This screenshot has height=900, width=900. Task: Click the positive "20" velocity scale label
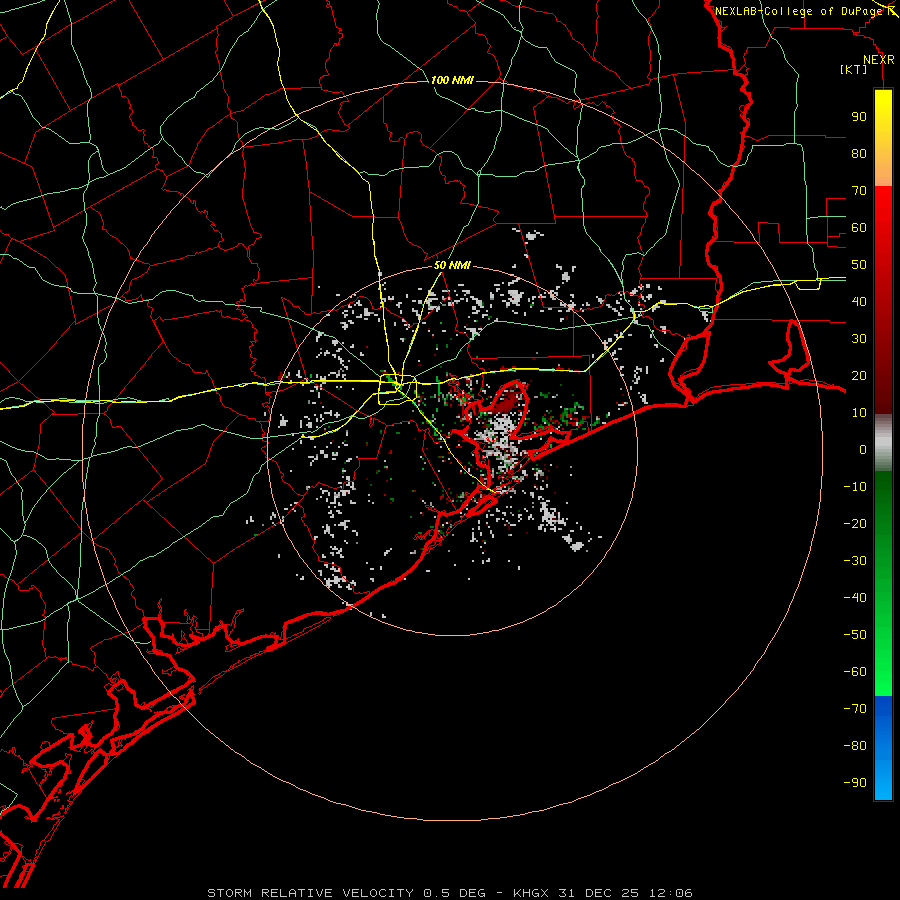coord(859,375)
